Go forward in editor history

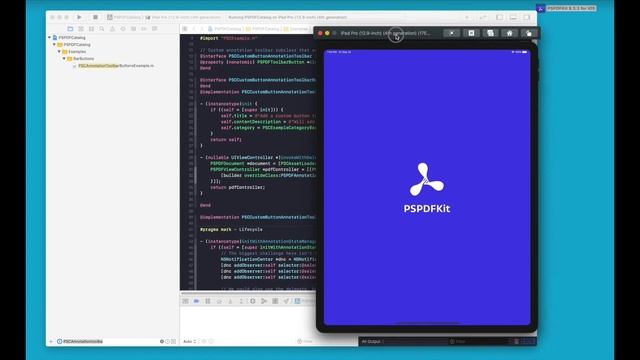click(x=202, y=29)
